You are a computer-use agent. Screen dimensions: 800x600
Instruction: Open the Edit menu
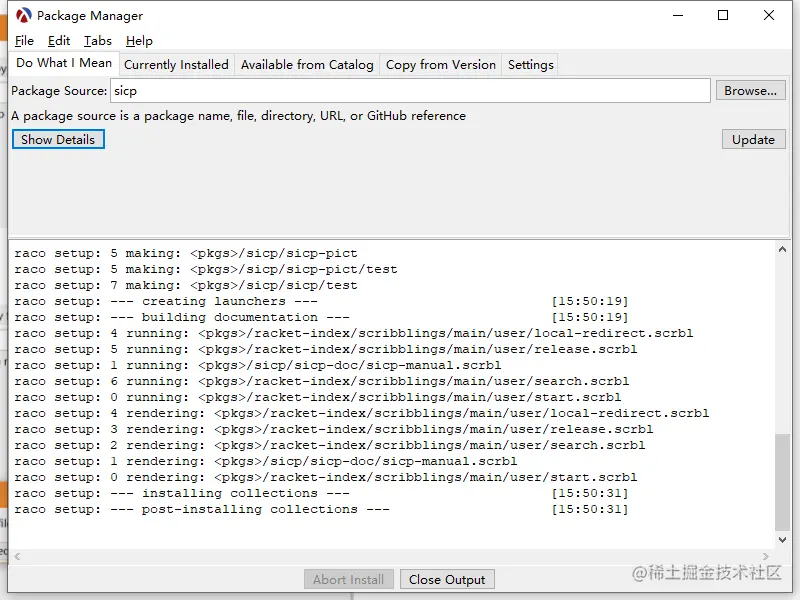click(59, 41)
